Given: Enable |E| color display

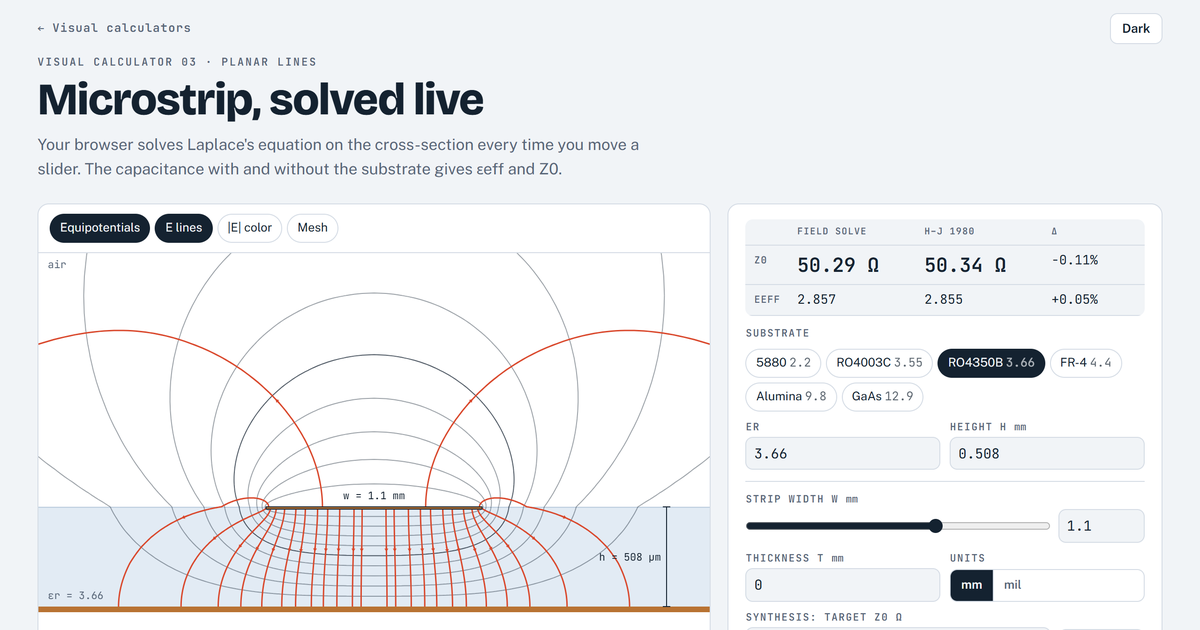Looking at the screenshot, I should 250,228.
